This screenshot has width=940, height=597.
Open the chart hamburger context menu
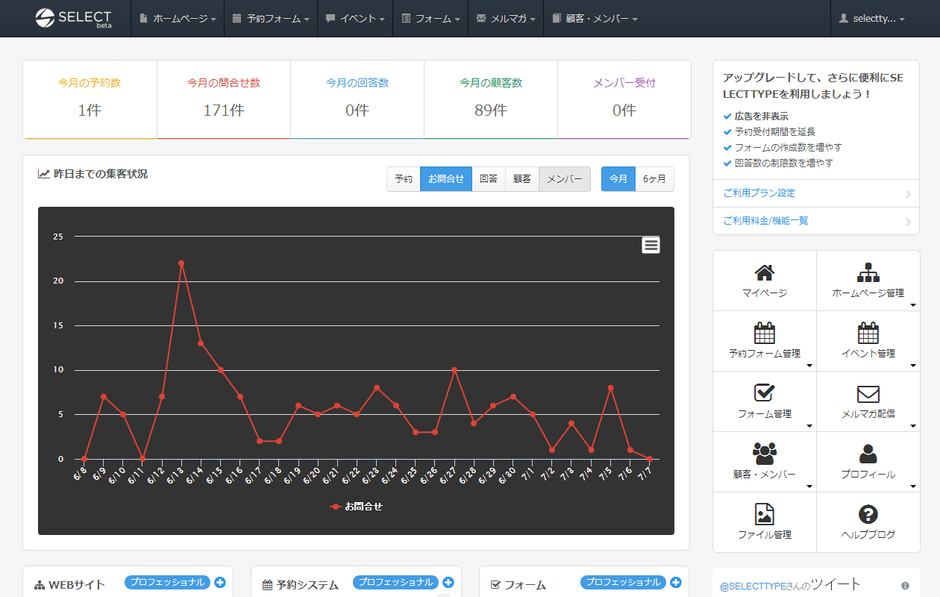[651, 245]
